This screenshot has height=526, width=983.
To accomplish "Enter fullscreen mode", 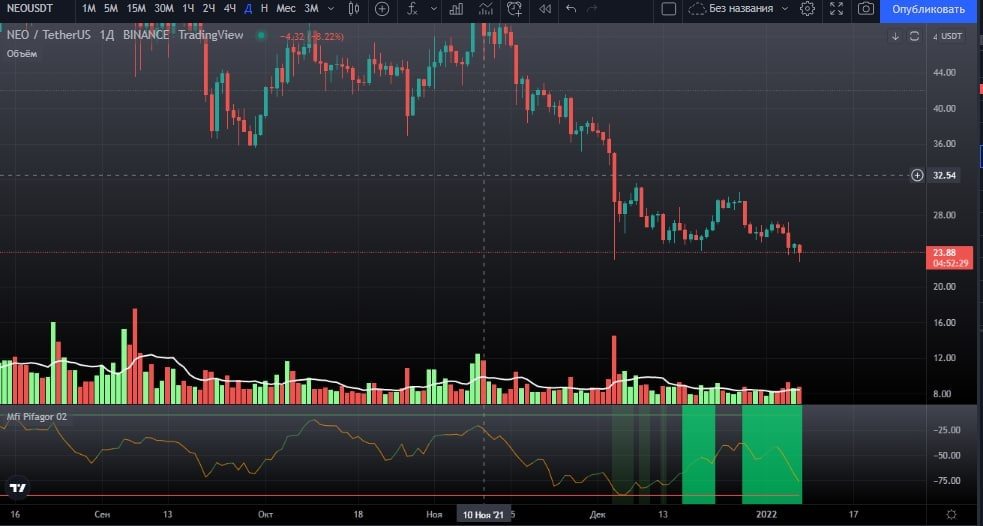I will tap(836, 9).
